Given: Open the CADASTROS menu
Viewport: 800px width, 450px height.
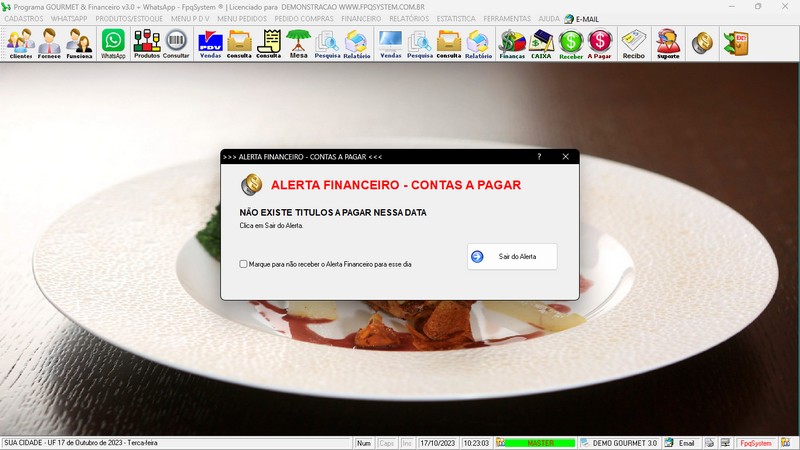Looking at the screenshot, I should [24, 18].
